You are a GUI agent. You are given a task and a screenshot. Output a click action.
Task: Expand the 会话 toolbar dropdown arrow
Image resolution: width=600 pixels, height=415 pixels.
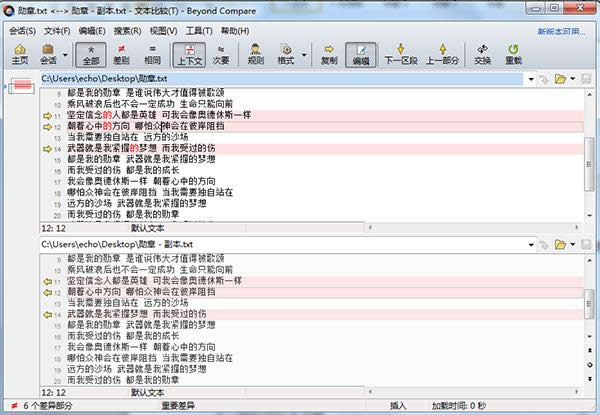[65, 55]
